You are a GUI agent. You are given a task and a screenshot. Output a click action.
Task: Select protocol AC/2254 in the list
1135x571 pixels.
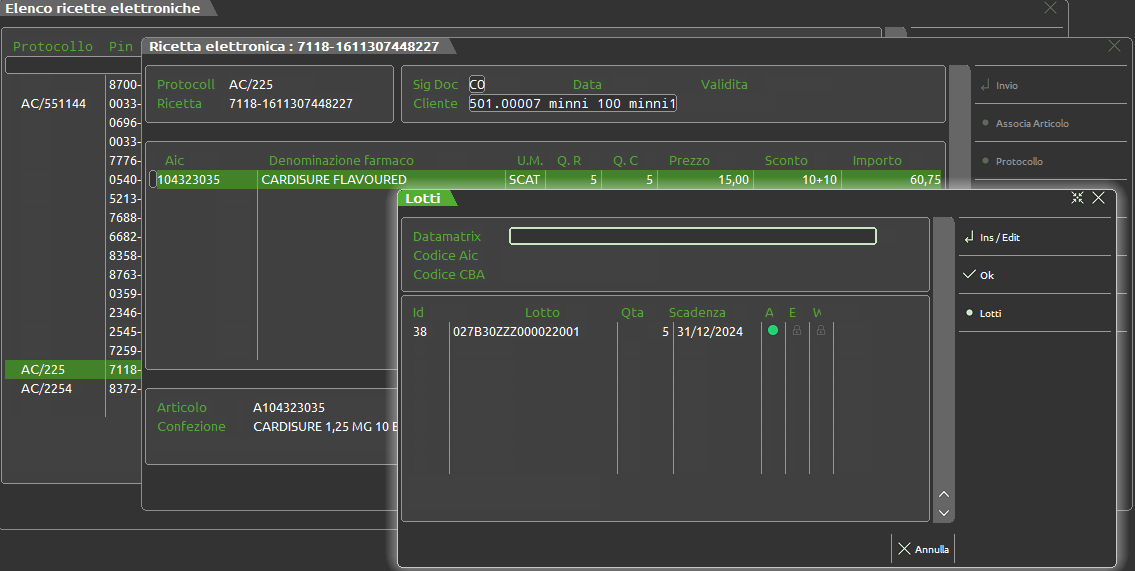point(46,389)
